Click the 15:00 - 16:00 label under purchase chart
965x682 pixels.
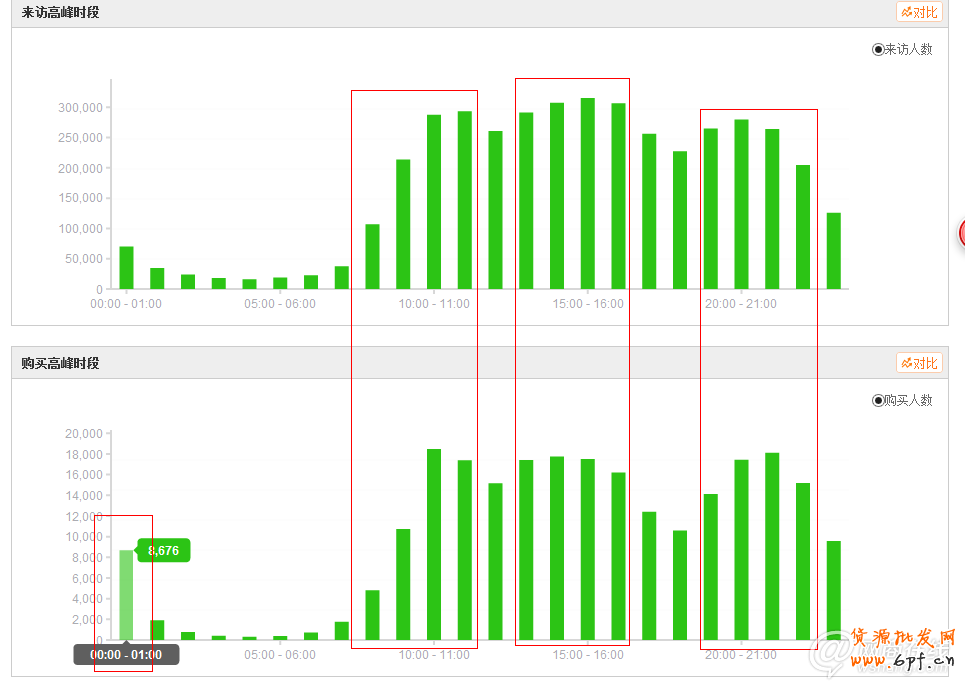(x=588, y=655)
